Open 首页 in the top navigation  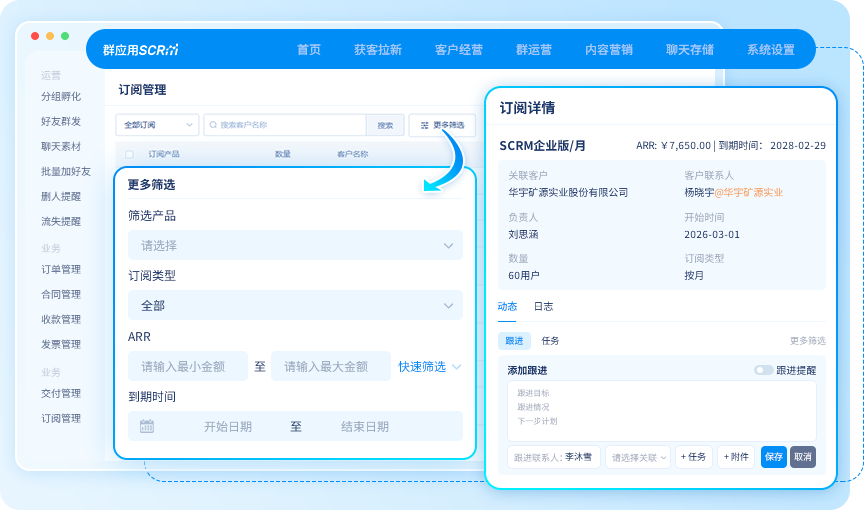[309, 50]
